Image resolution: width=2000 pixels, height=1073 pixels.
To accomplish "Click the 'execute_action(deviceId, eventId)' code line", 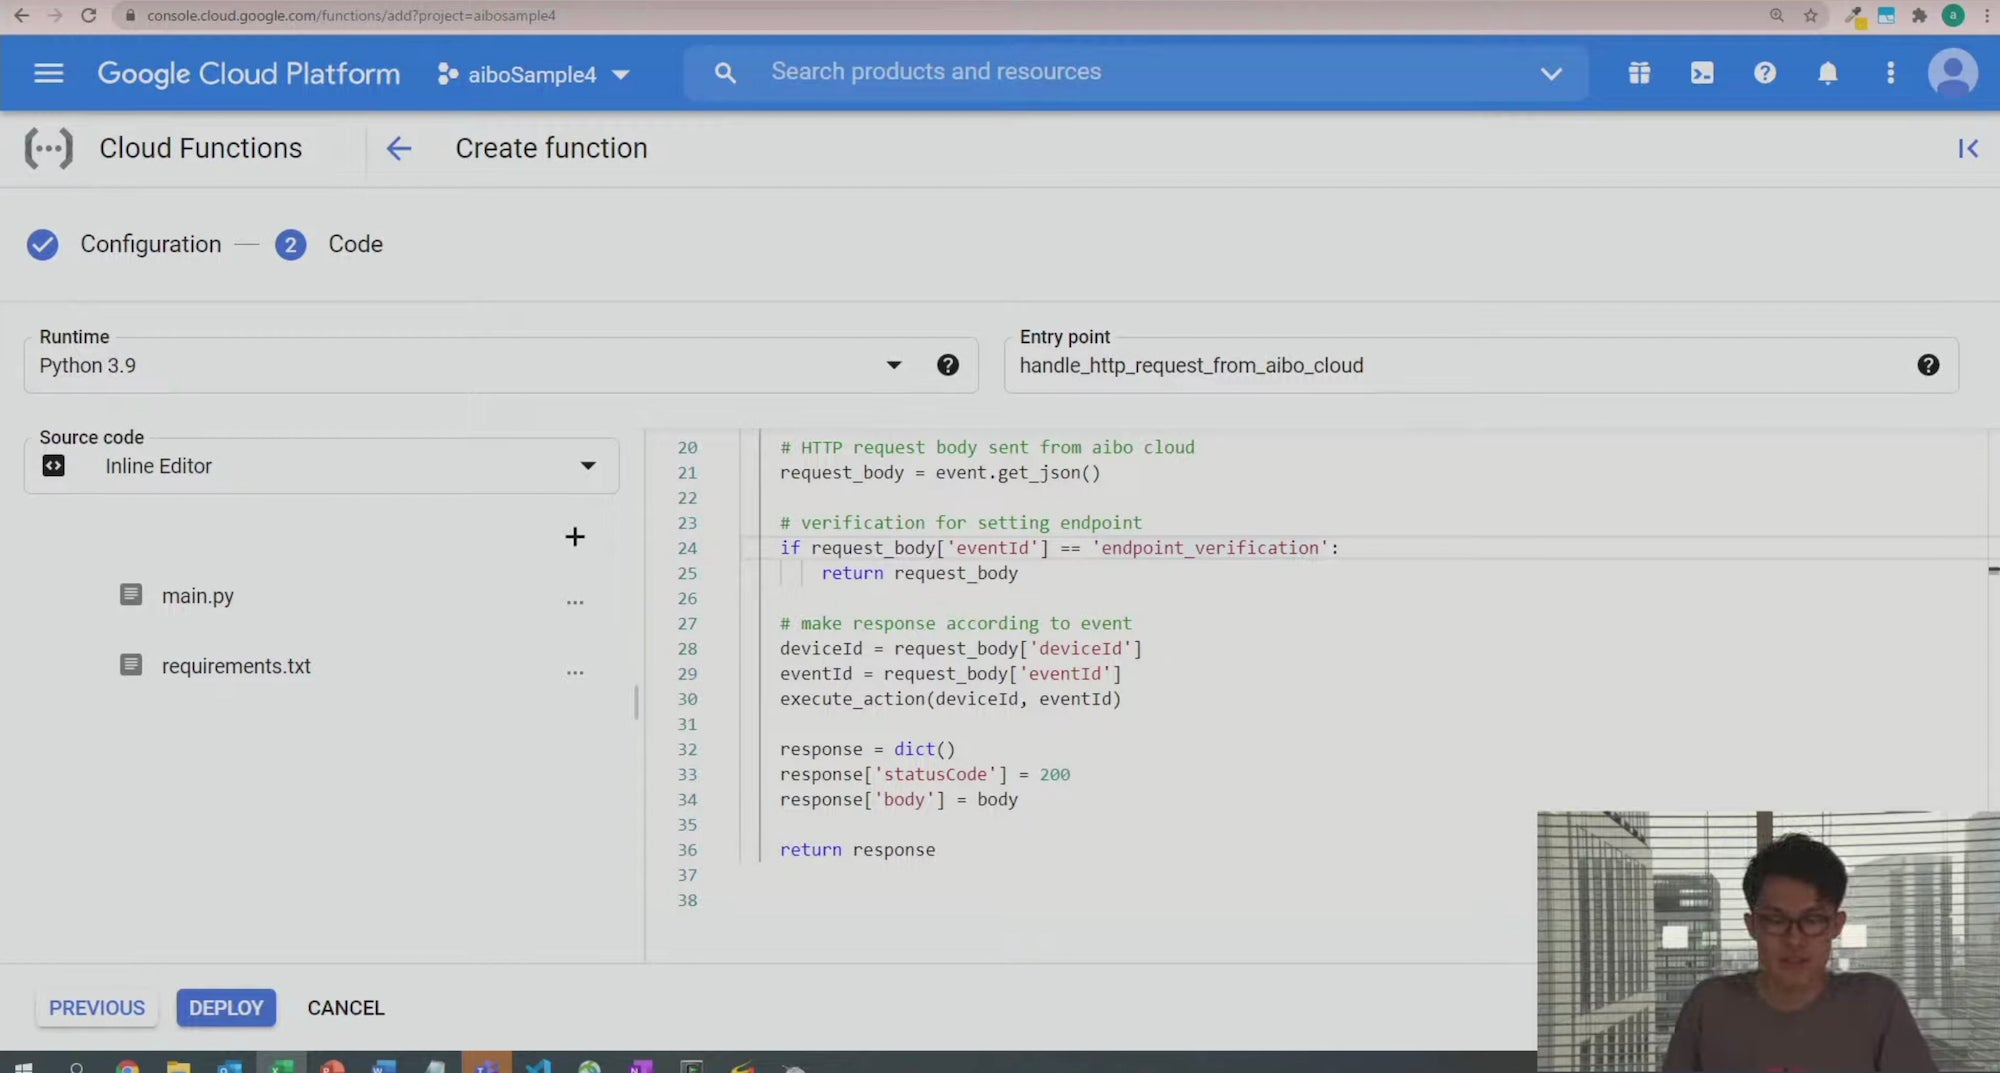I will [x=950, y=699].
